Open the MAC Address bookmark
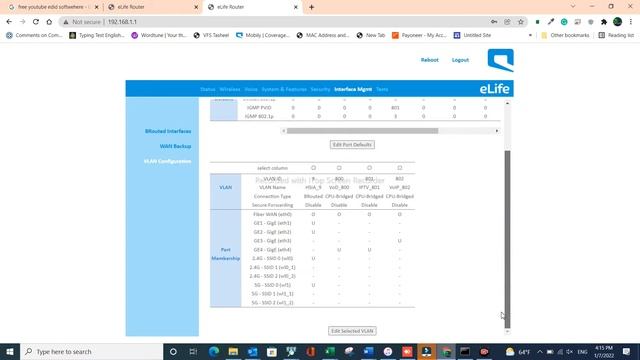640x360 pixels. click(x=323, y=35)
